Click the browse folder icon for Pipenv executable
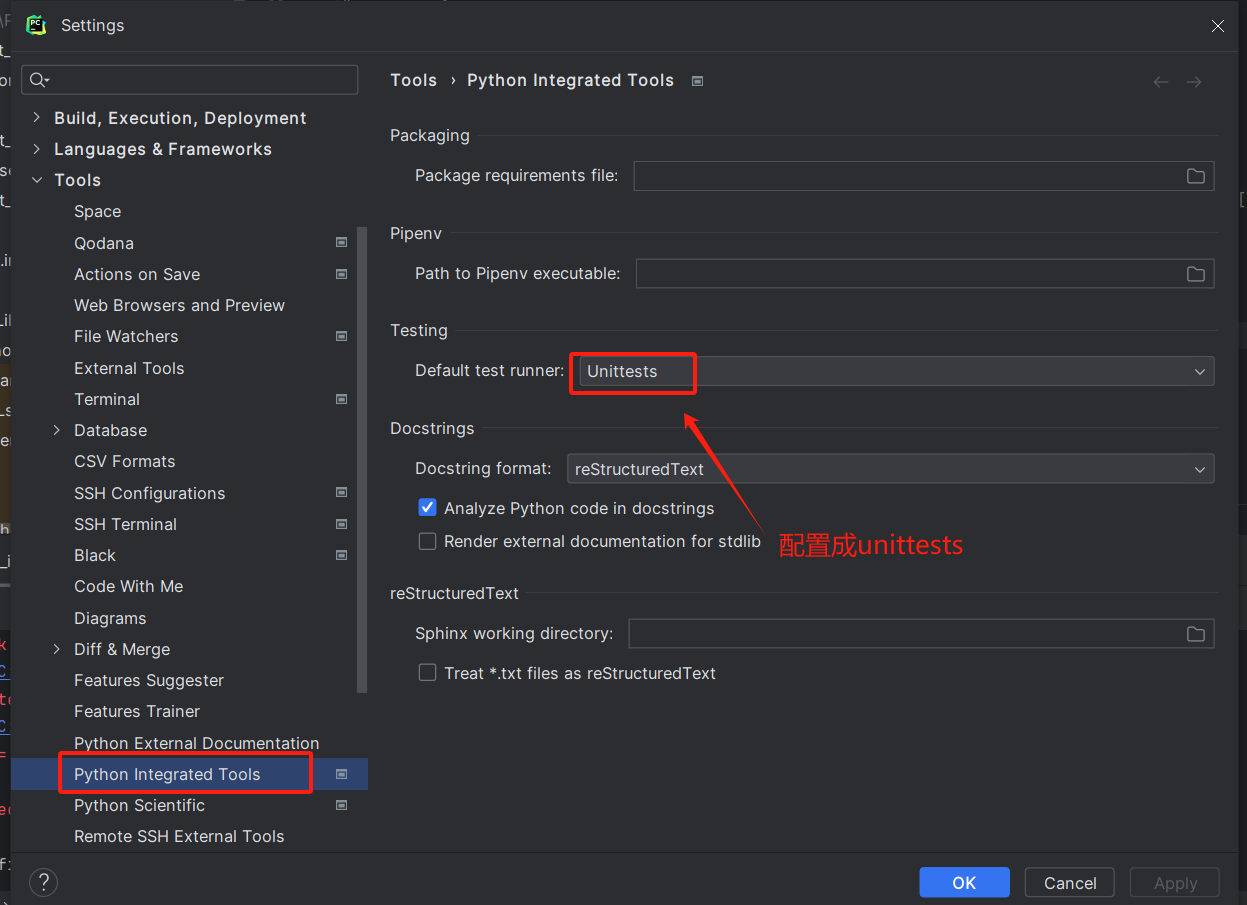 1195,274
